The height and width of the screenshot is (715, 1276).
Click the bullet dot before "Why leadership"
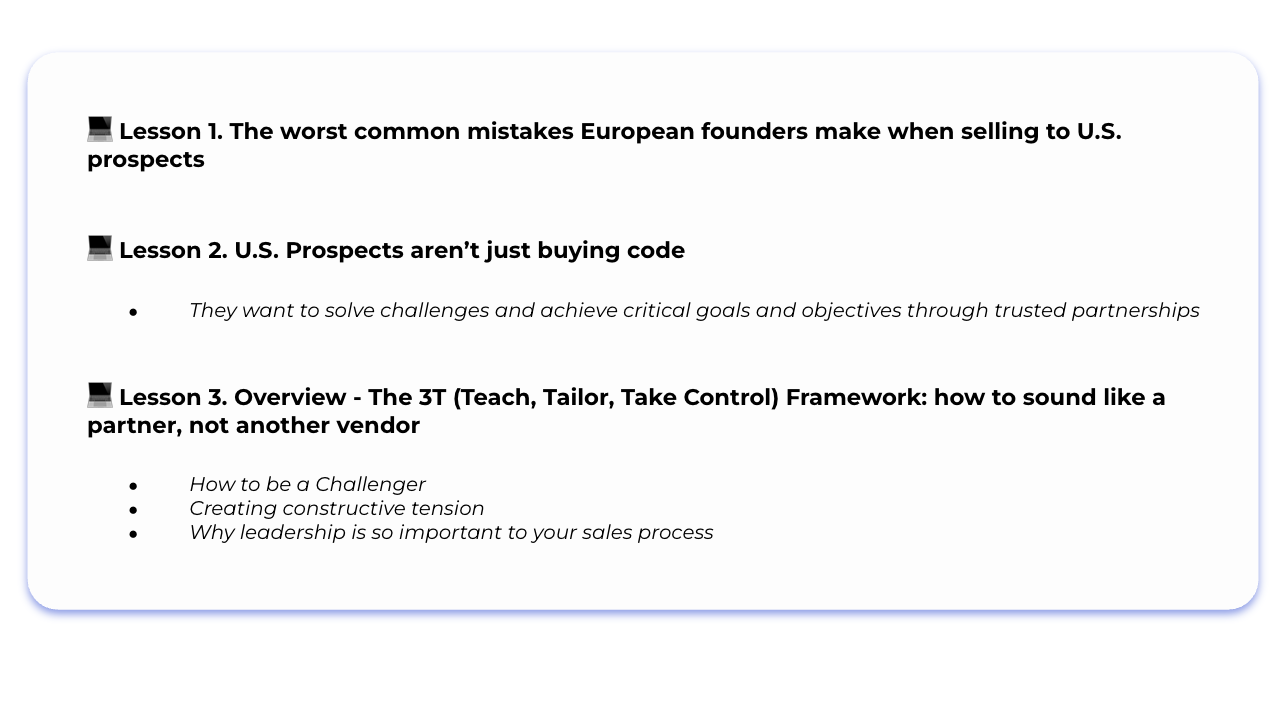point(133,535)
